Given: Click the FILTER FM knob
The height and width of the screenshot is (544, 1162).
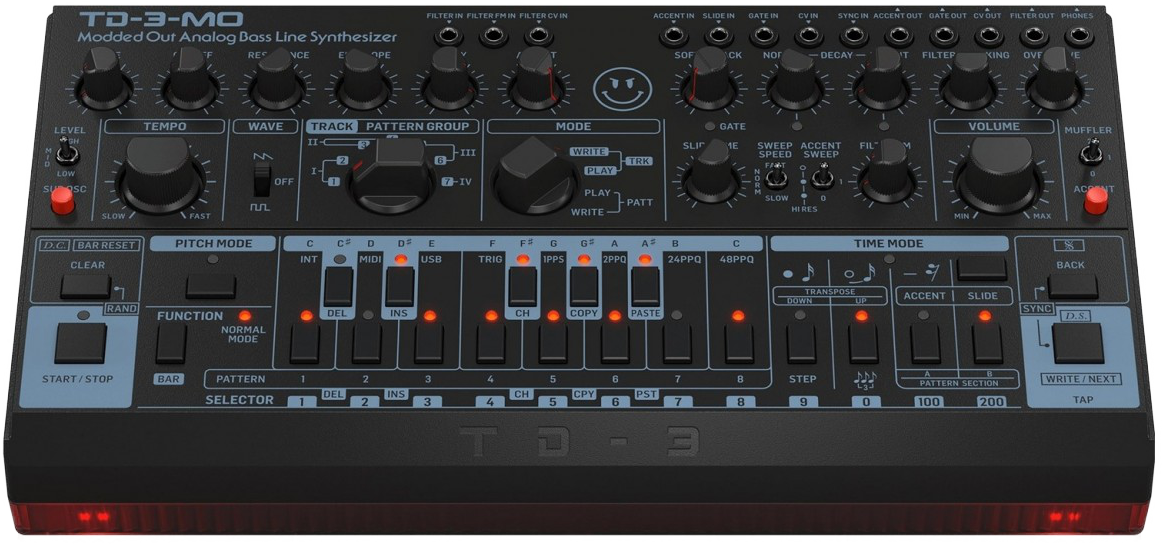Looking at the screenshot, I should coord(887,172).
